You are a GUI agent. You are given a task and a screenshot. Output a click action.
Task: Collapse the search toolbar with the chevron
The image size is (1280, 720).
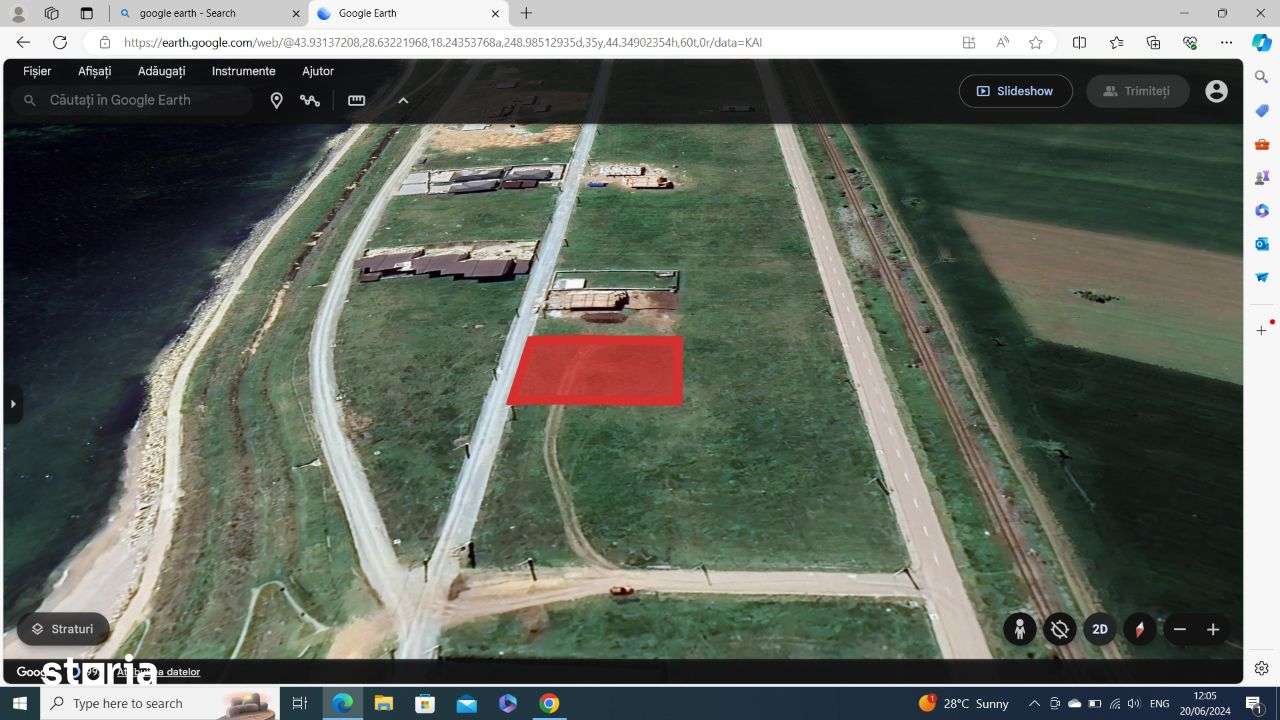[403, 100]
